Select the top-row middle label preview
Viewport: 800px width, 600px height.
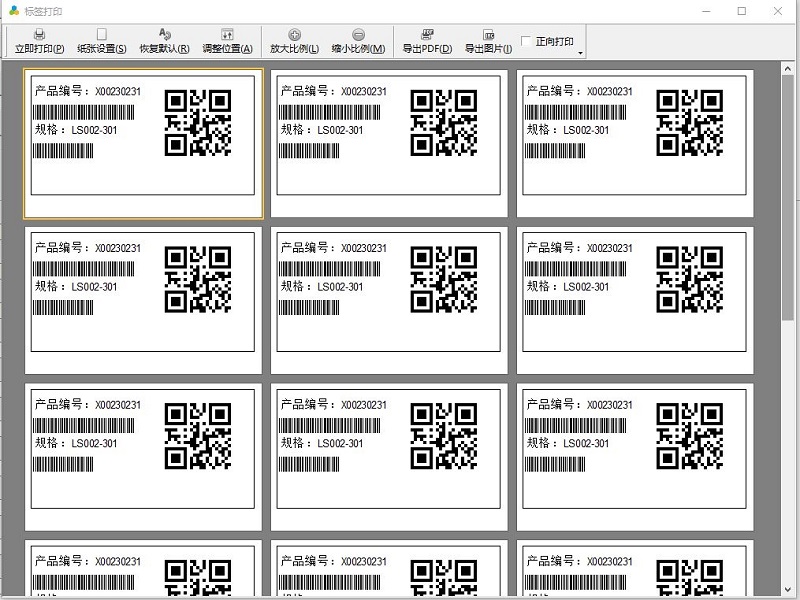point(389,144)
